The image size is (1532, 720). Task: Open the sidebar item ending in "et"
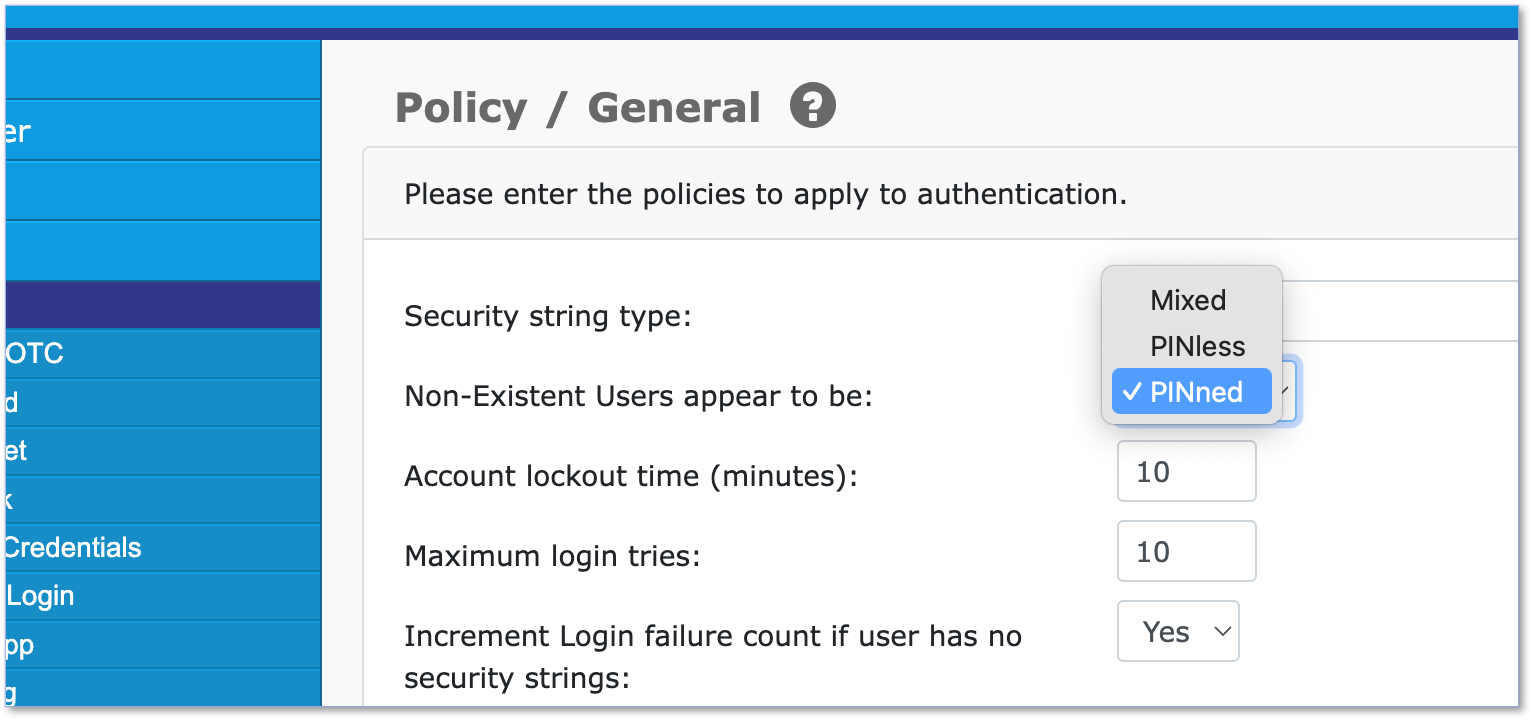[x=162, y=451]
